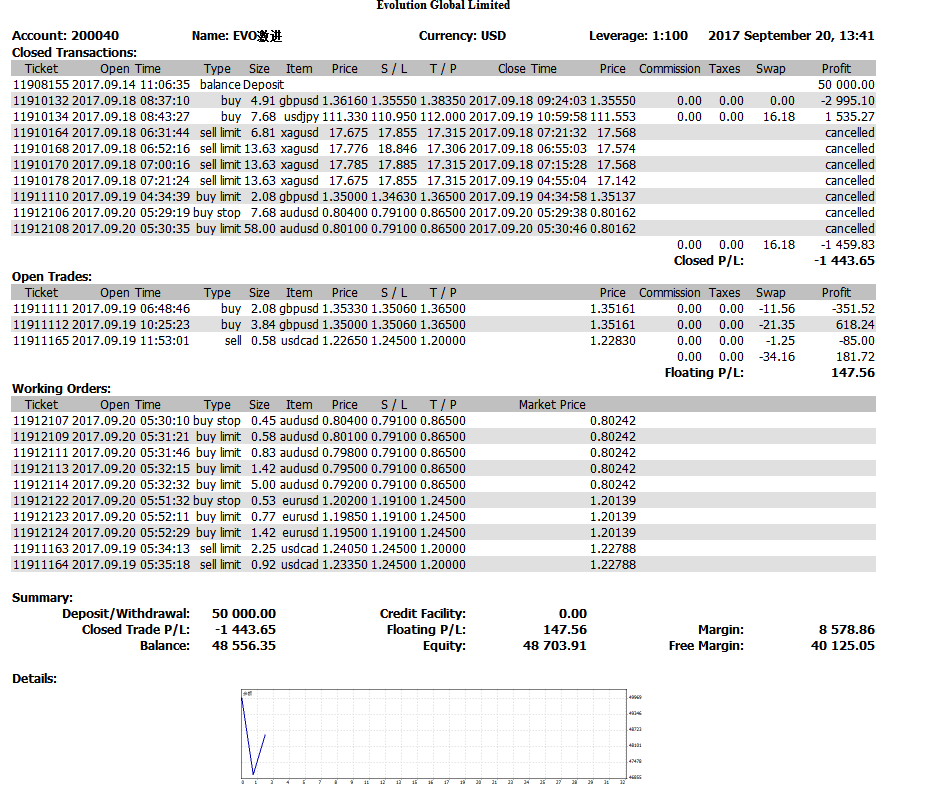This screenshot has height=788, width=935.
Task: Click the 1 535.27 profit value
Action: pyautogui.click(x=850, y=117)
